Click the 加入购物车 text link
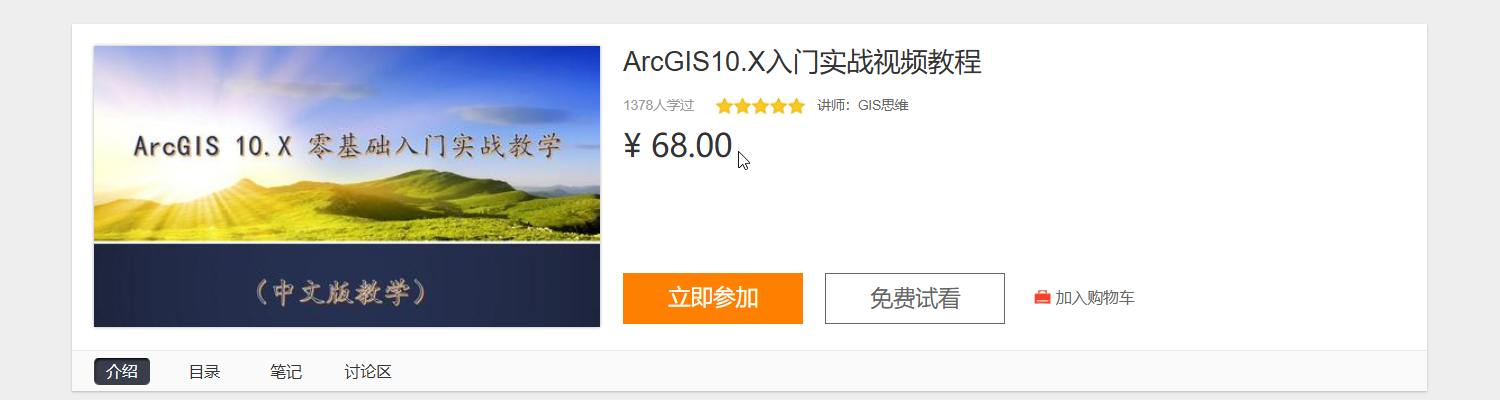Screen dimensions: 1500x400 pos(1095,298)
